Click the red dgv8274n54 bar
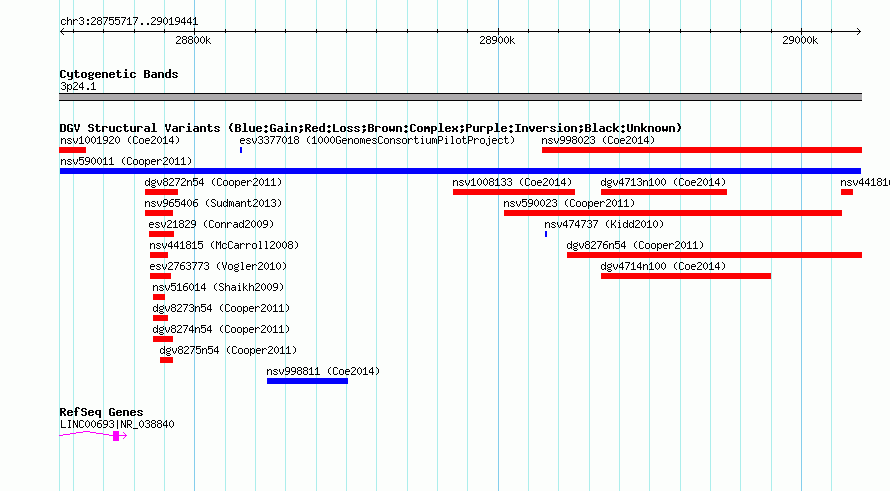This screenshot has width=890, height=491. [163, 339]
